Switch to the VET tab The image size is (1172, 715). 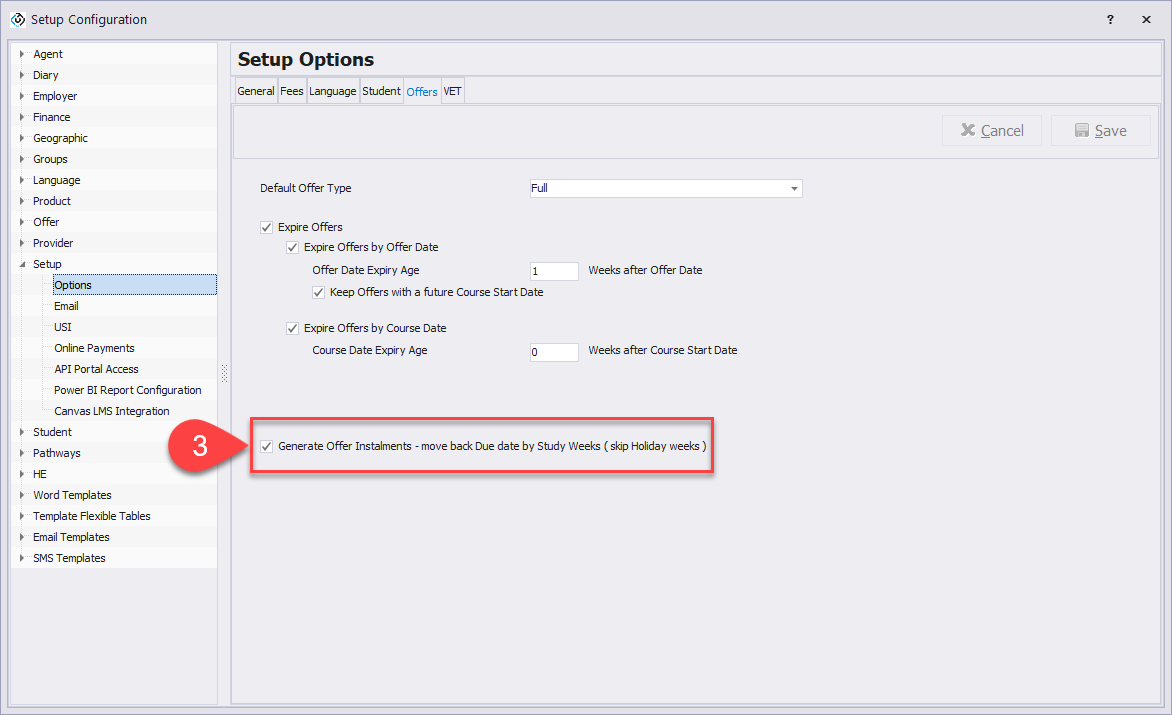(x=452, y=91)
